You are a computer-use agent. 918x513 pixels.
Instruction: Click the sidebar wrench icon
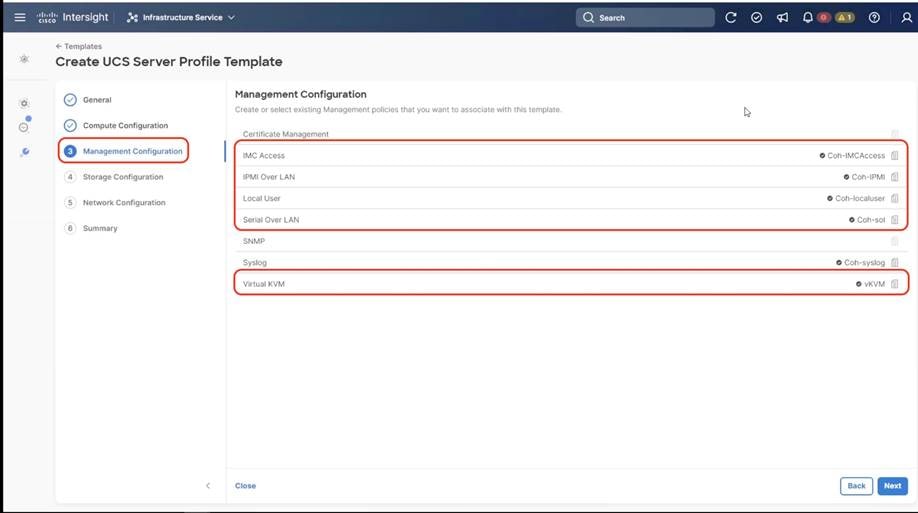(25, 152)
